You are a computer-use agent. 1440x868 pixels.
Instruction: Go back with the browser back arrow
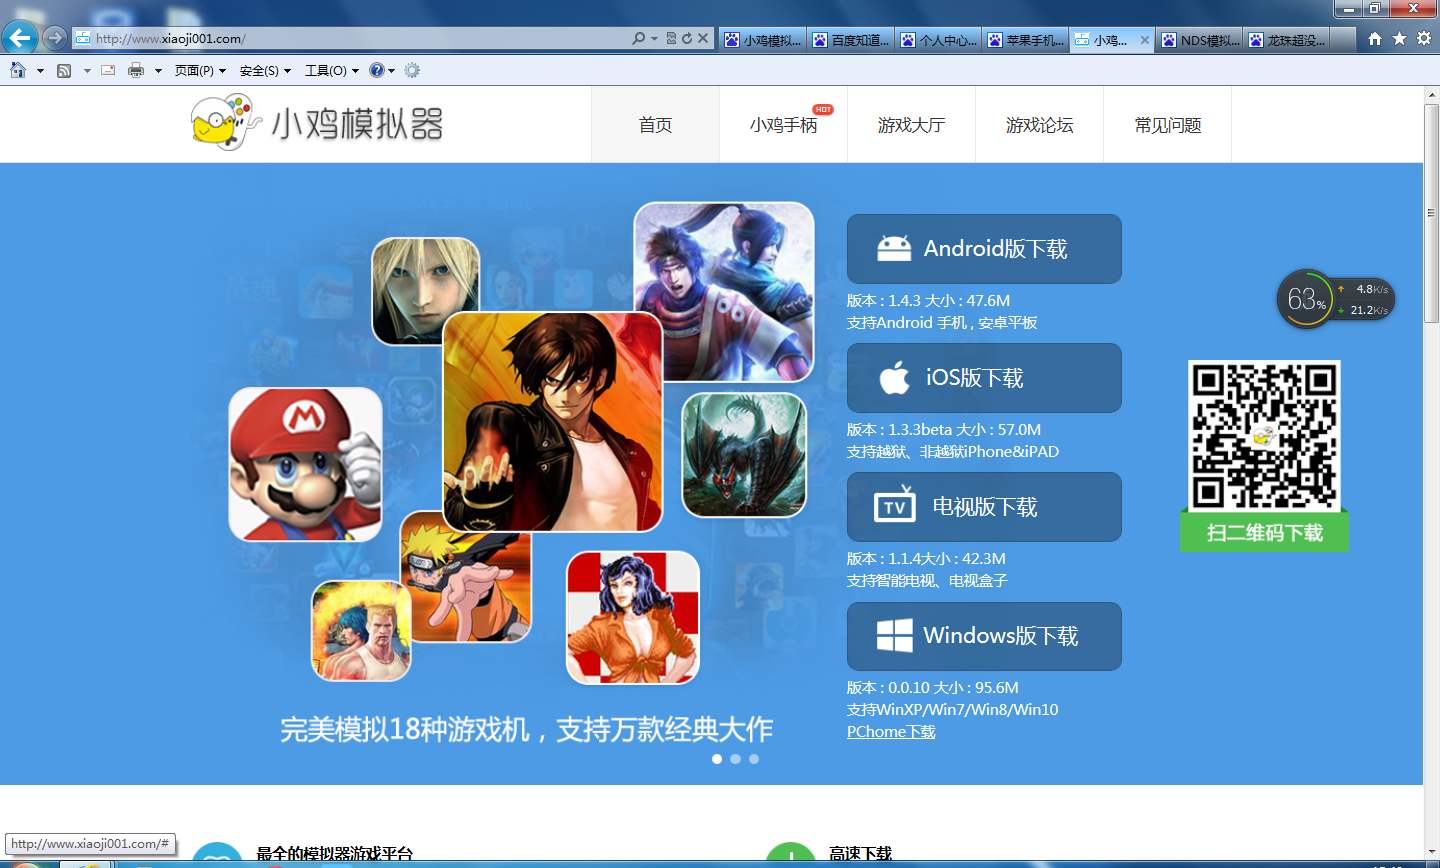(20, 39)
